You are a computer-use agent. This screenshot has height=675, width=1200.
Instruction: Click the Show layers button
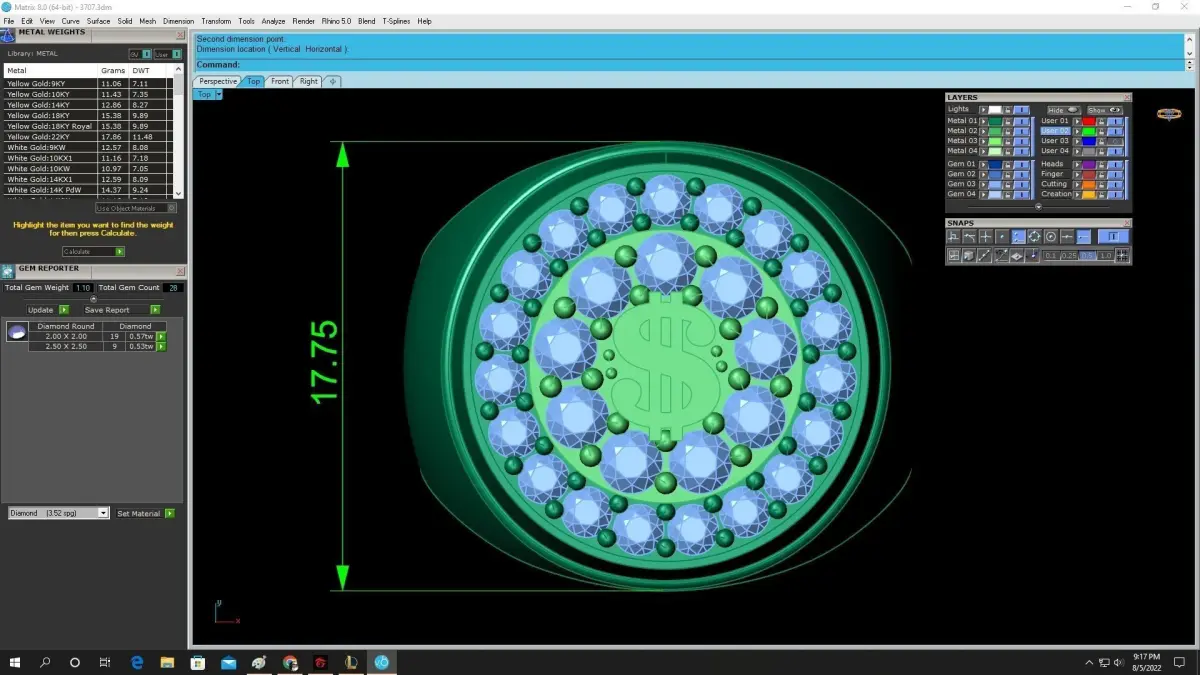pyautogui.click(x=1105, y=110)
